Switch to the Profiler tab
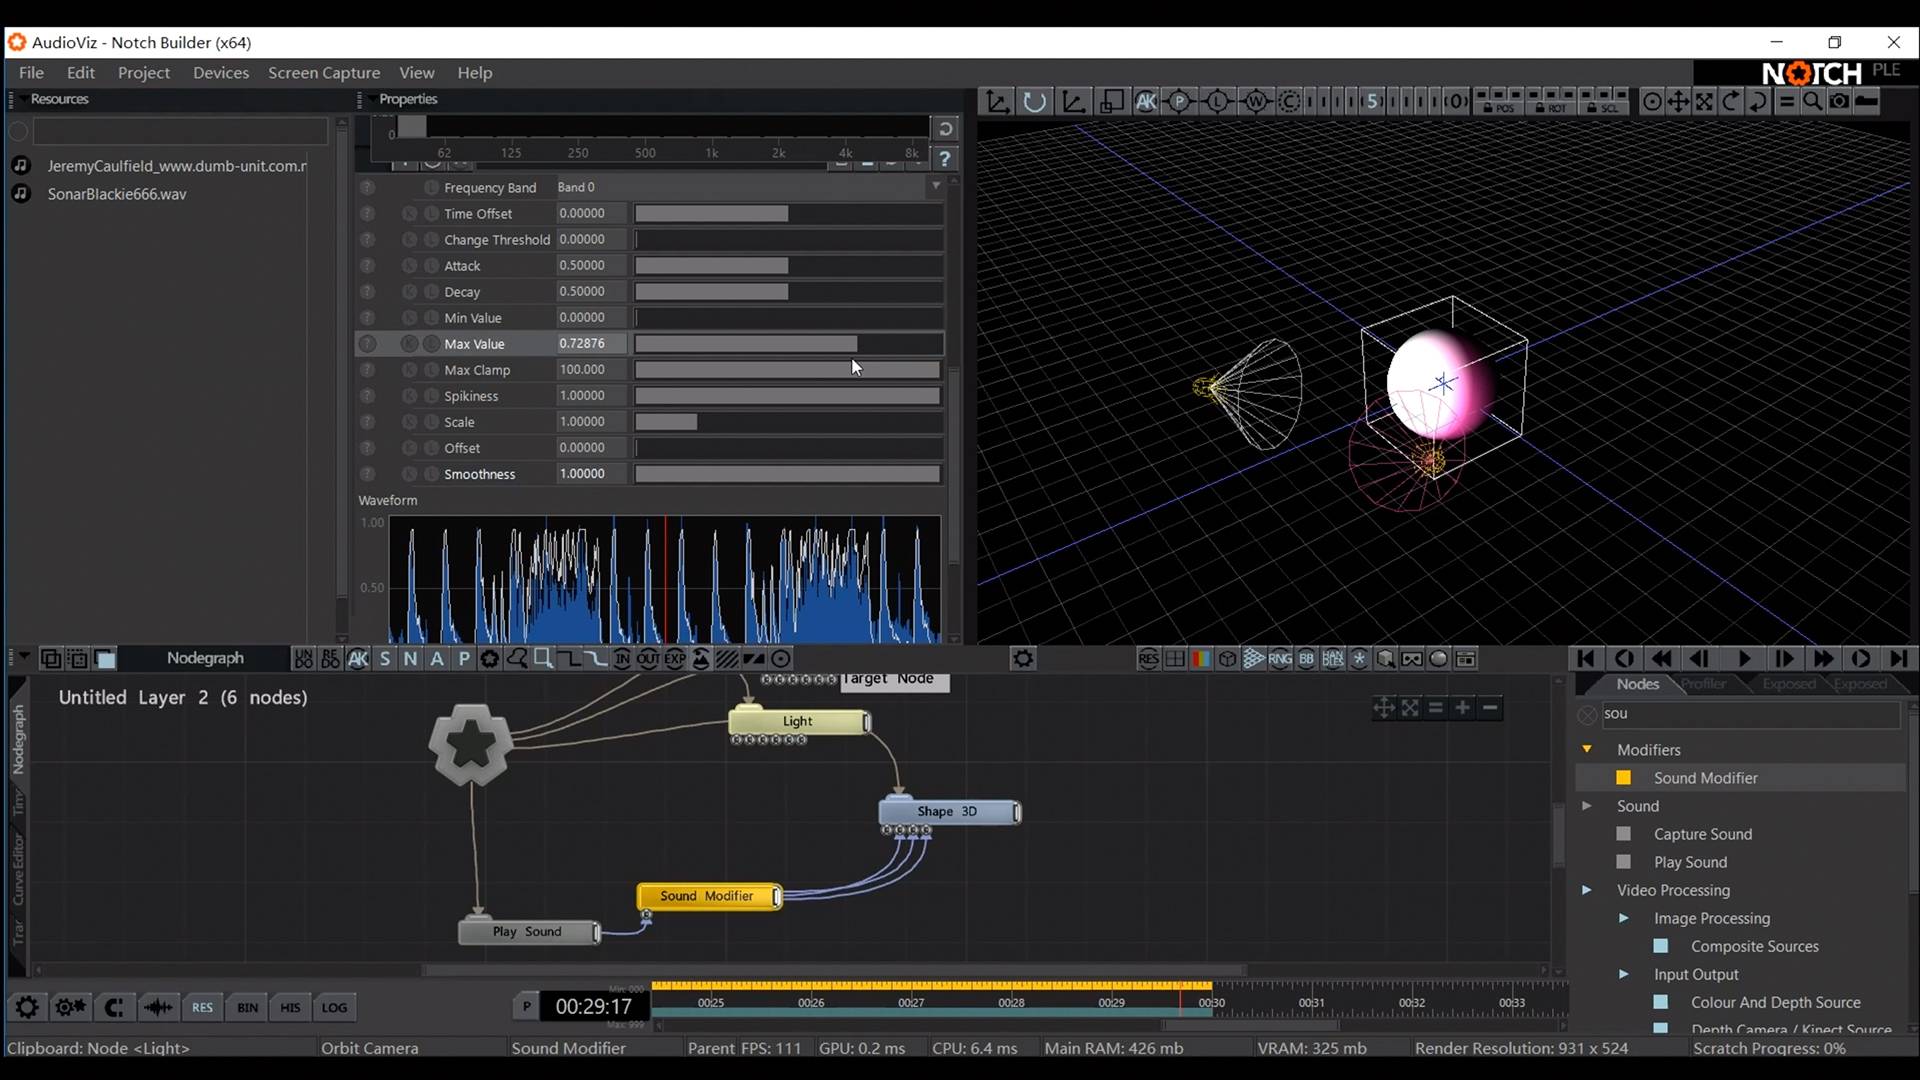The image size is (1920, 1080). pyautogui.click(x=1703, y=684)
